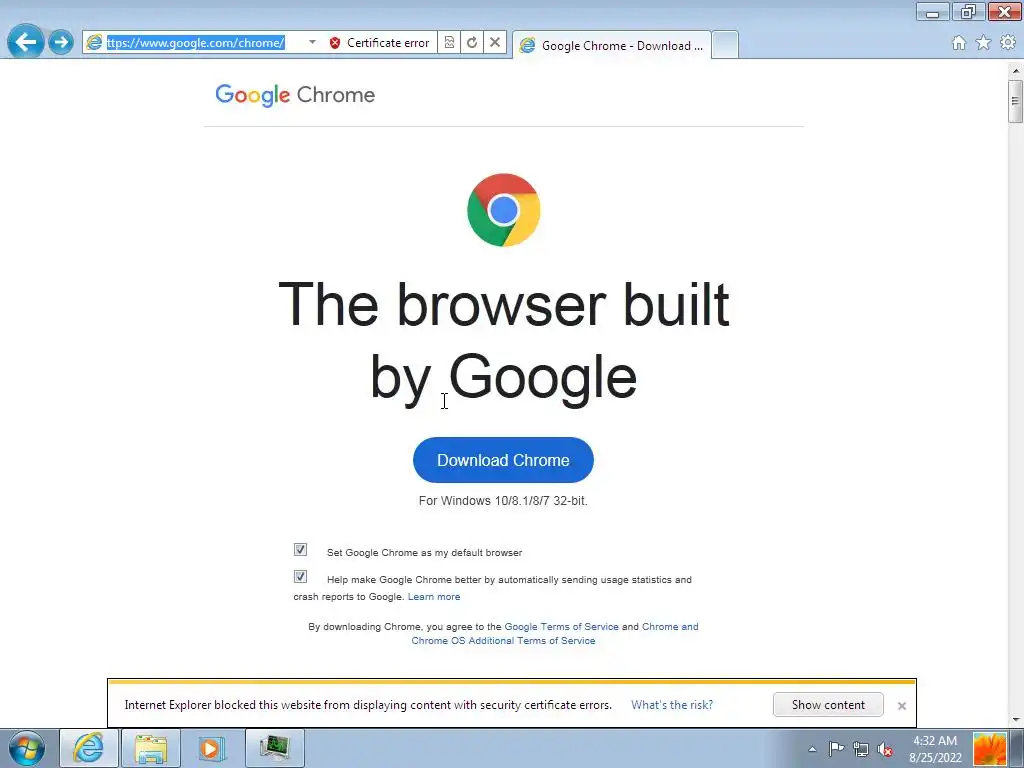The height and width of the screenshot is (768, 1024).
Task: Open Chrome and Chrome OS Additional Terms link
Action: (x=555, y=633)
